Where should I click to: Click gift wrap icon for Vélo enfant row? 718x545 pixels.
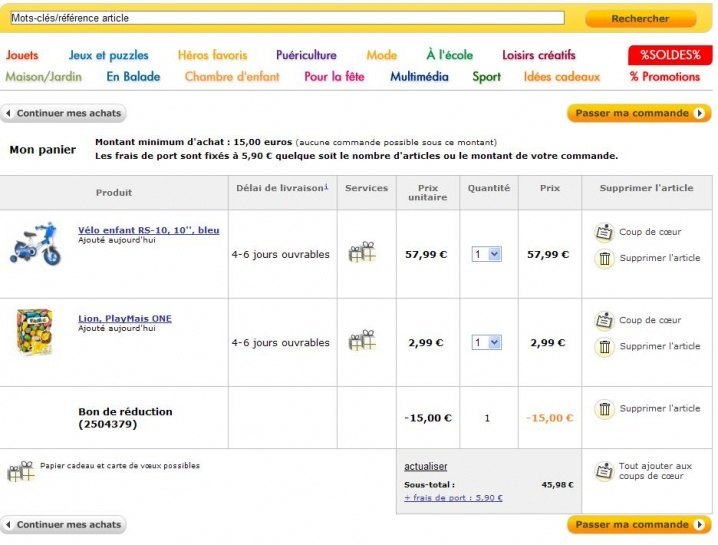(x=361, y=253)
